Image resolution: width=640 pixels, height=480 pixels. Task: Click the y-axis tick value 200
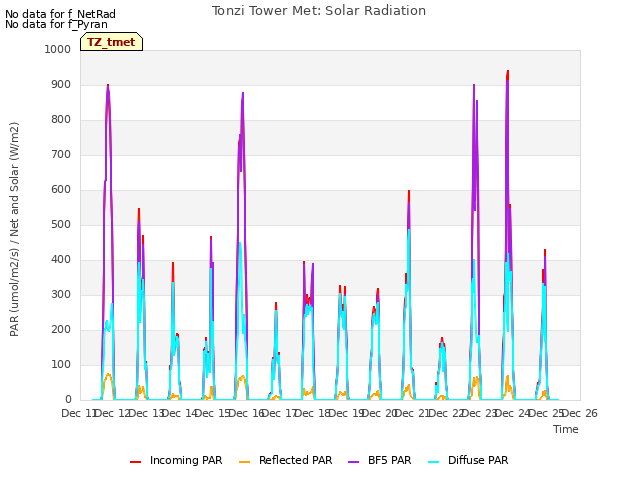point(61,330)
